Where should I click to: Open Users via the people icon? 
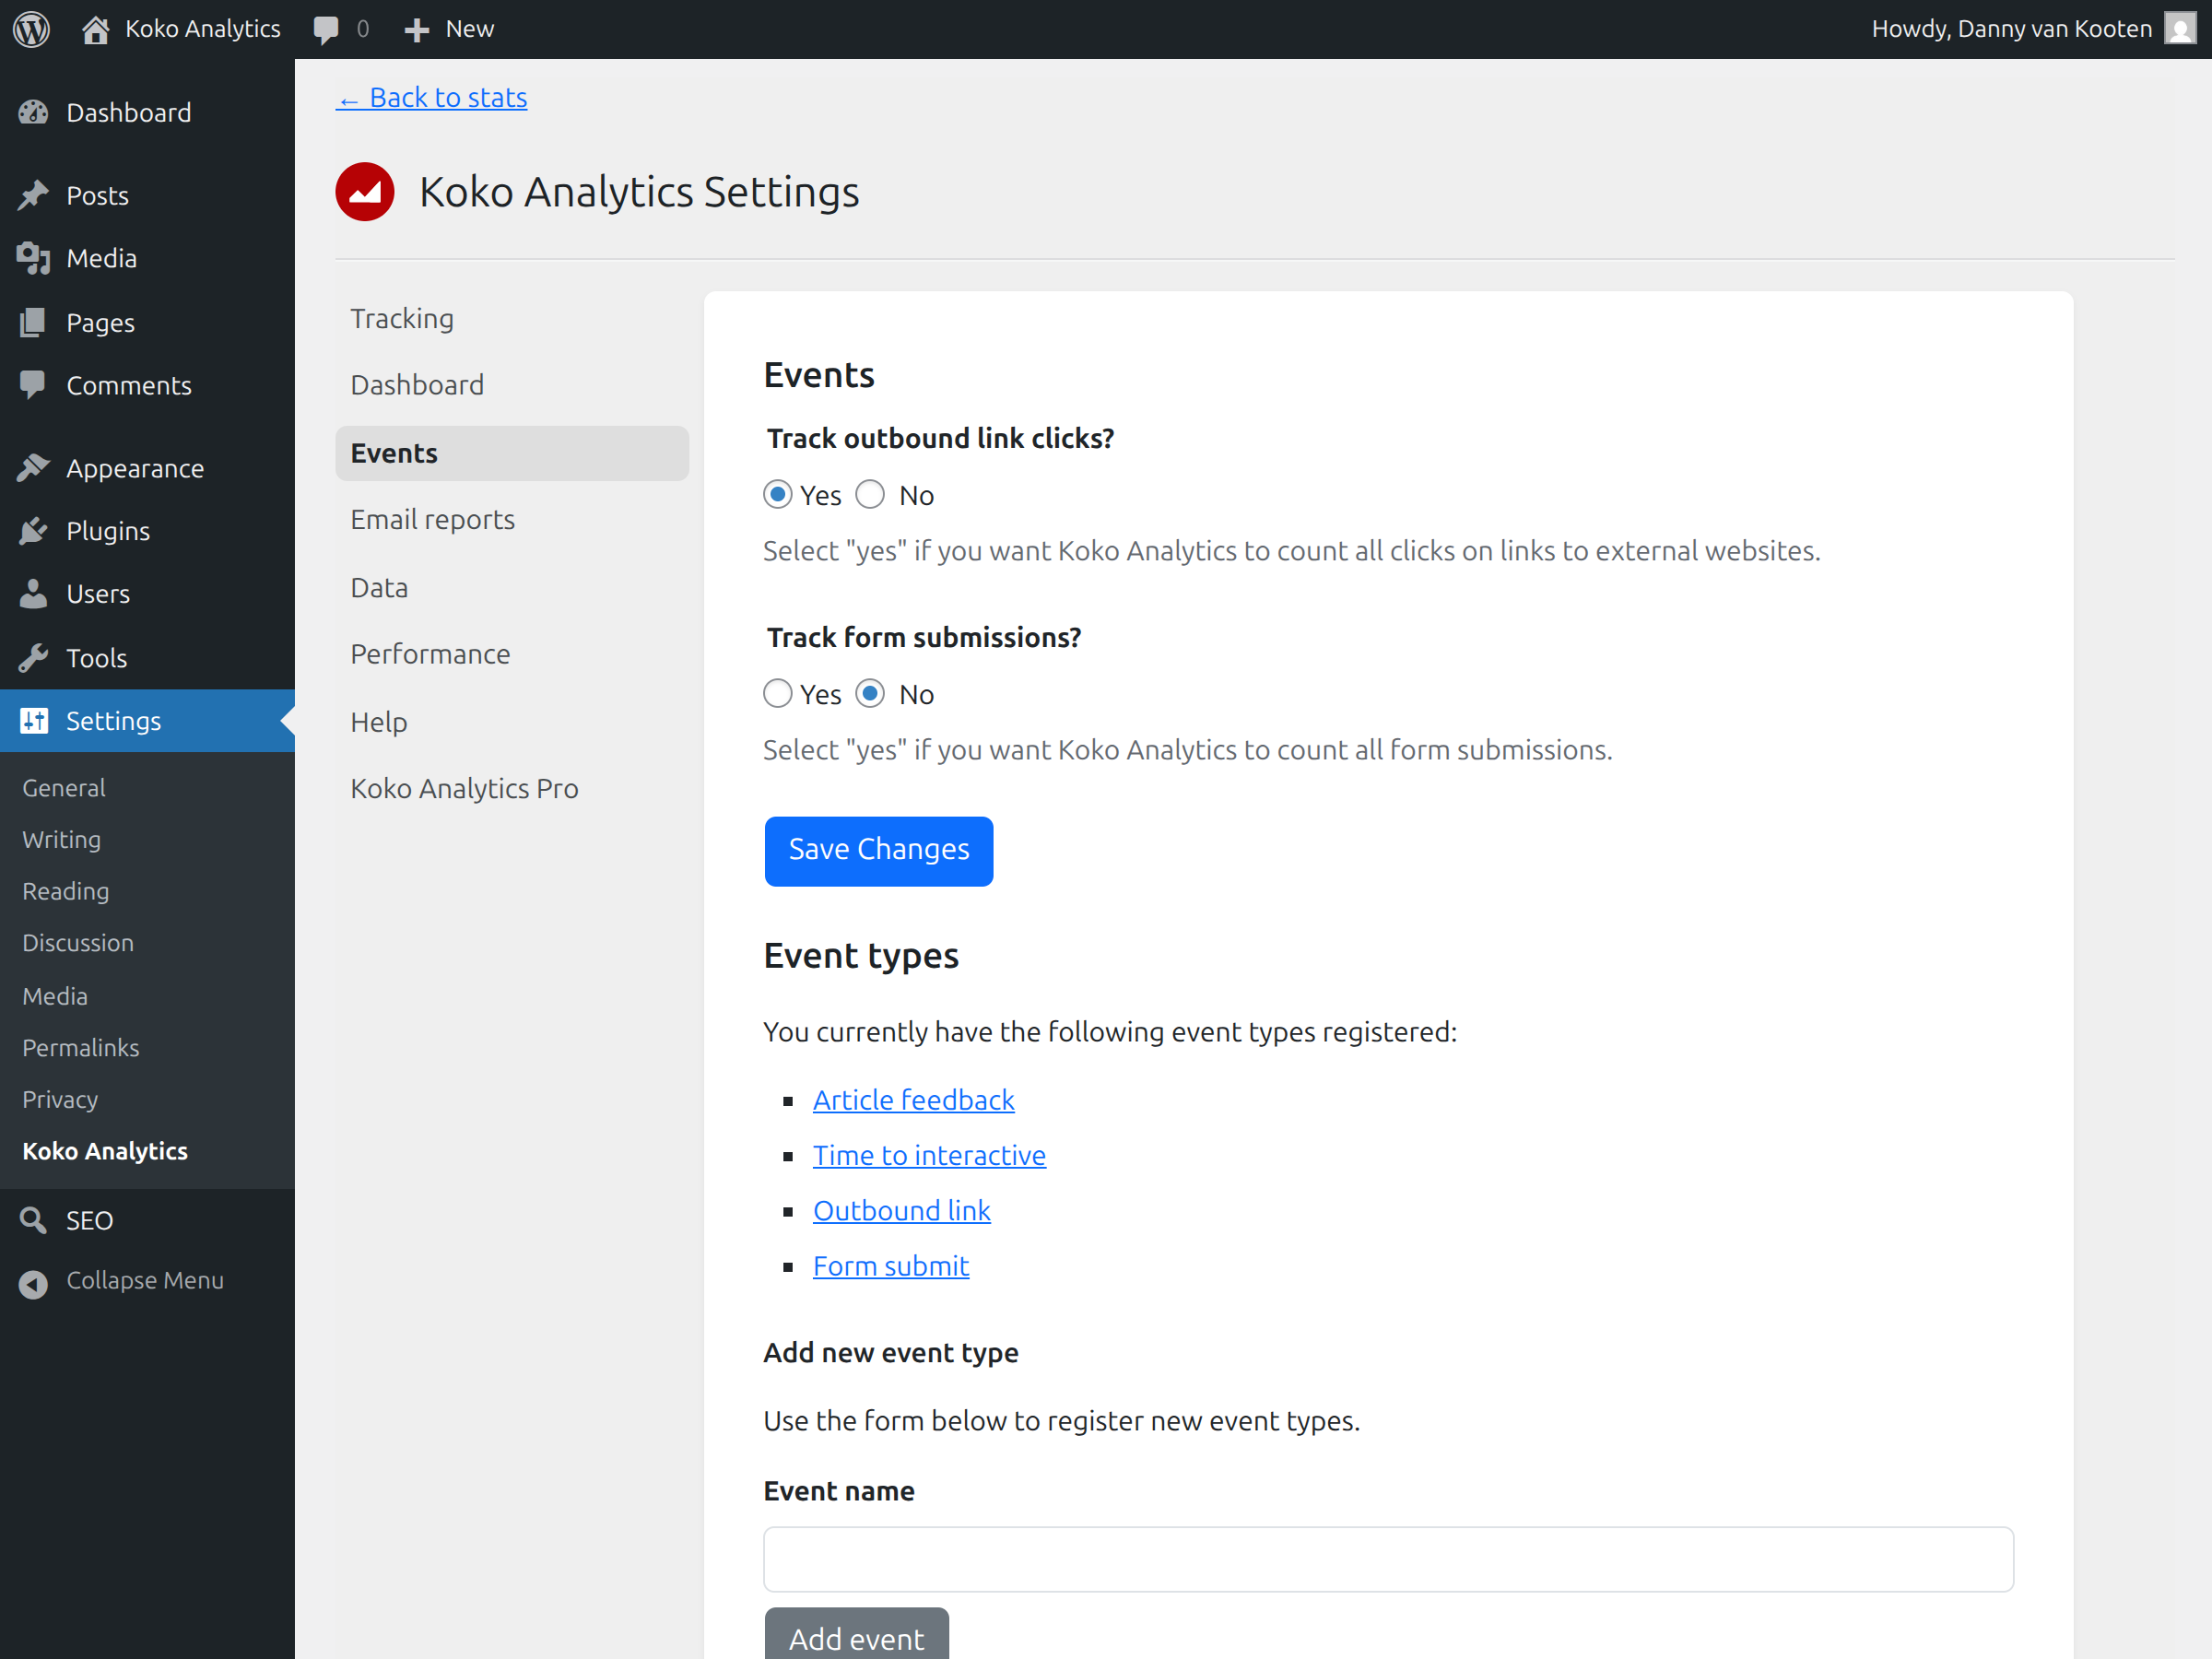coord(33,593)
